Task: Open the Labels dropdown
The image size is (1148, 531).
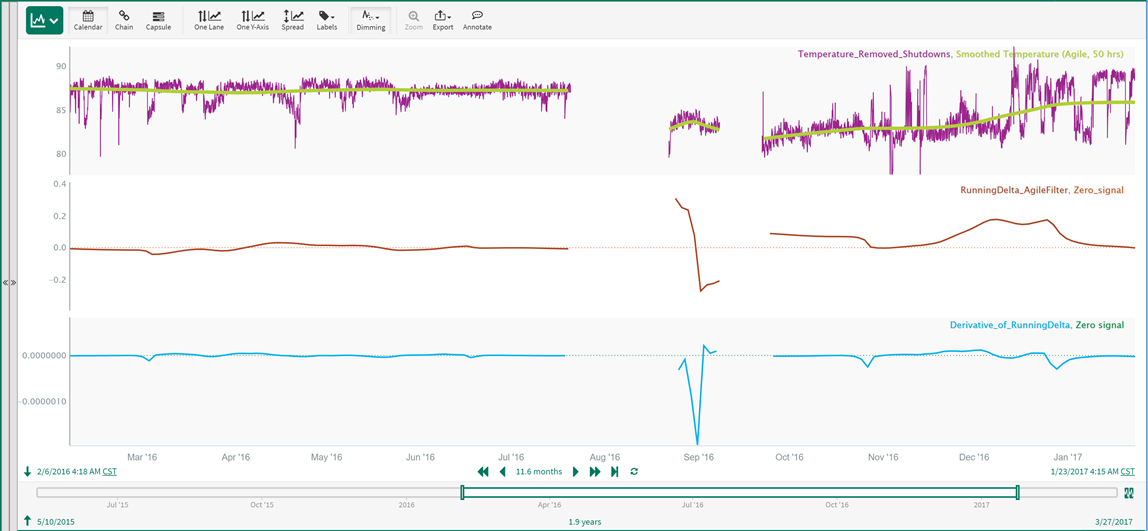Action: (x=327, y=20)
